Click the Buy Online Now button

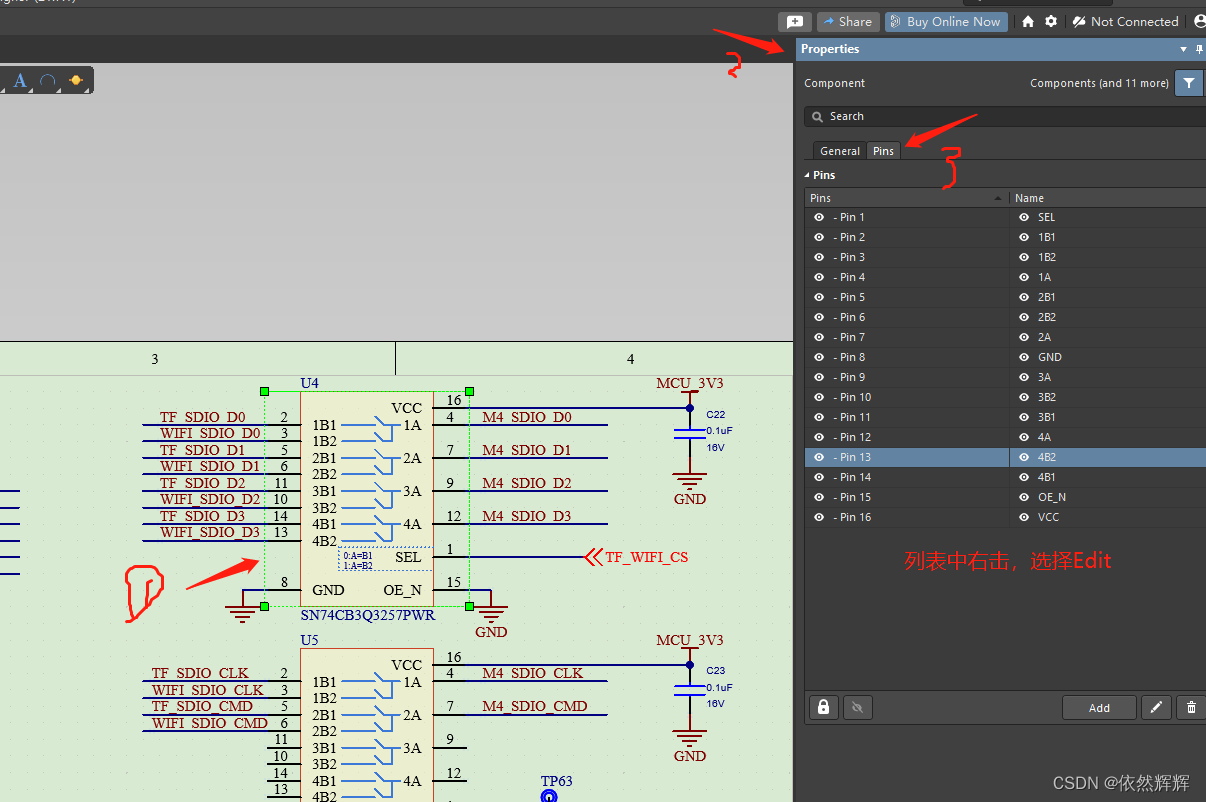945,22
